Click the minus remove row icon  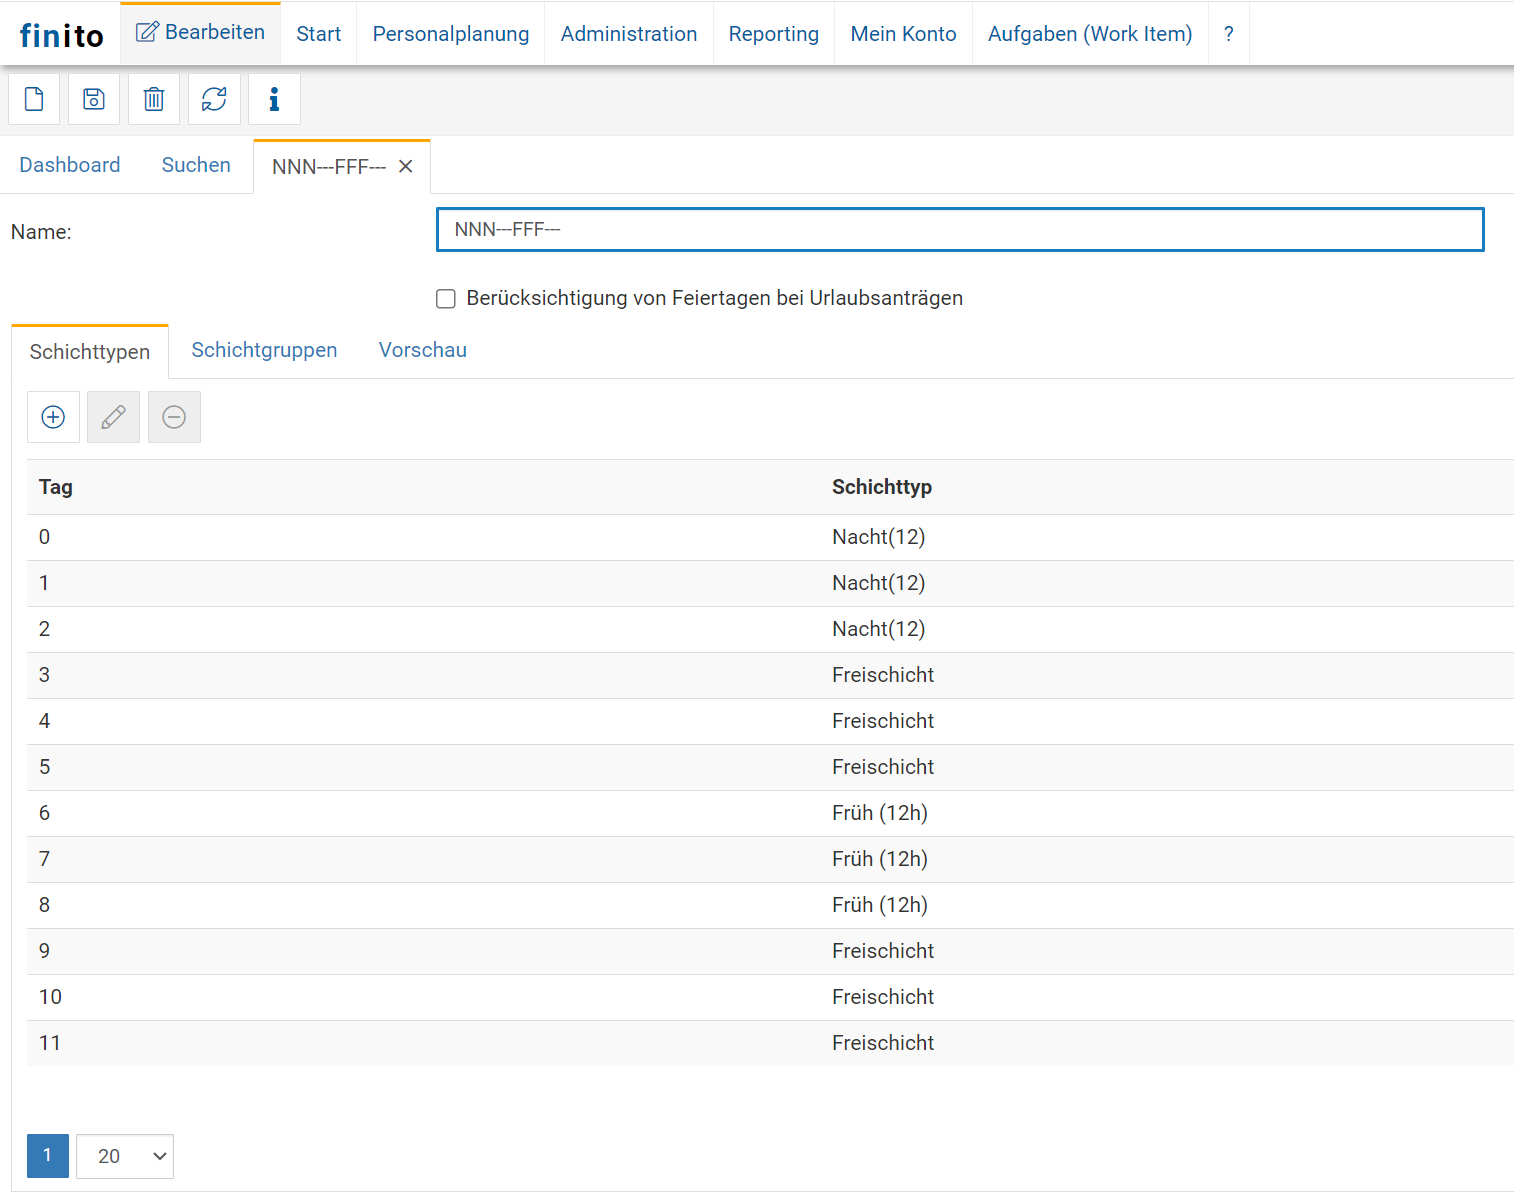[x=174, y=417]
